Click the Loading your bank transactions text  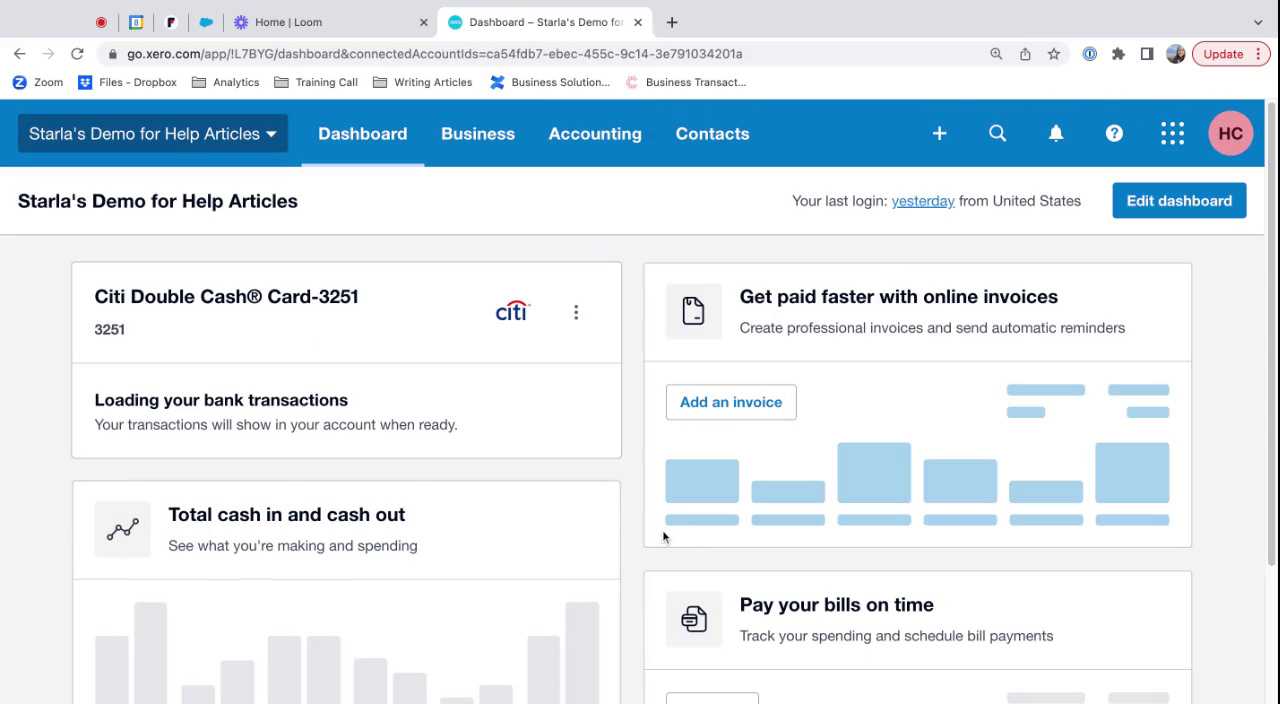[221, 400]
